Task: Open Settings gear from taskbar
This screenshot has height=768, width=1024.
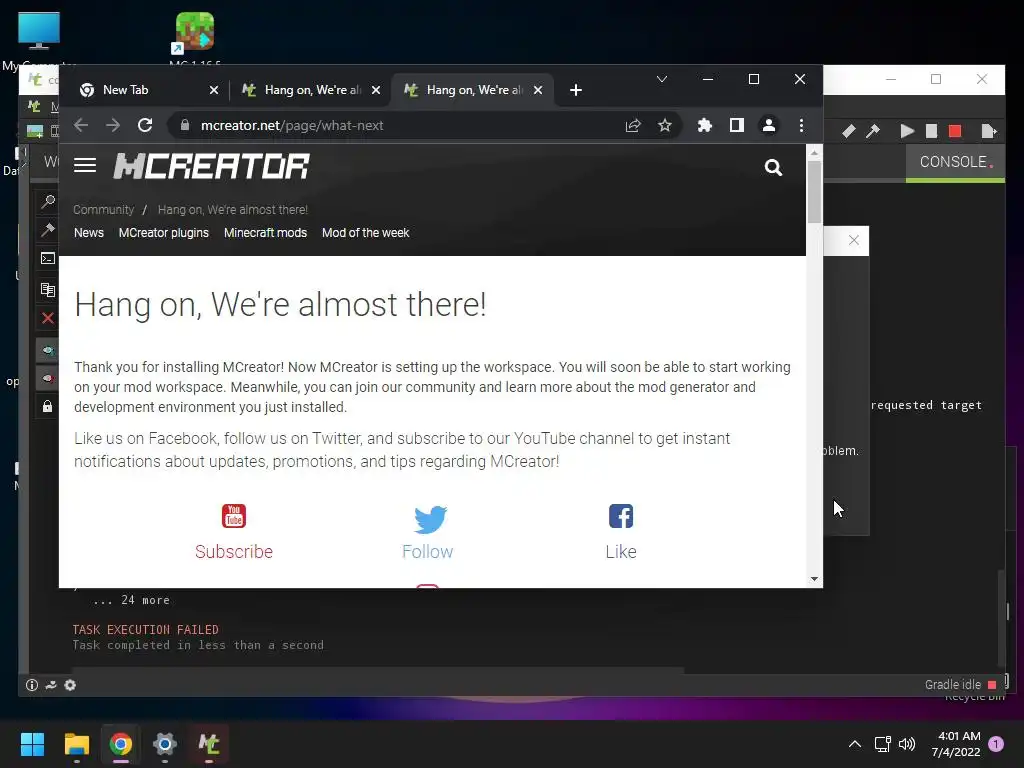Action: [x=165, y=744]
